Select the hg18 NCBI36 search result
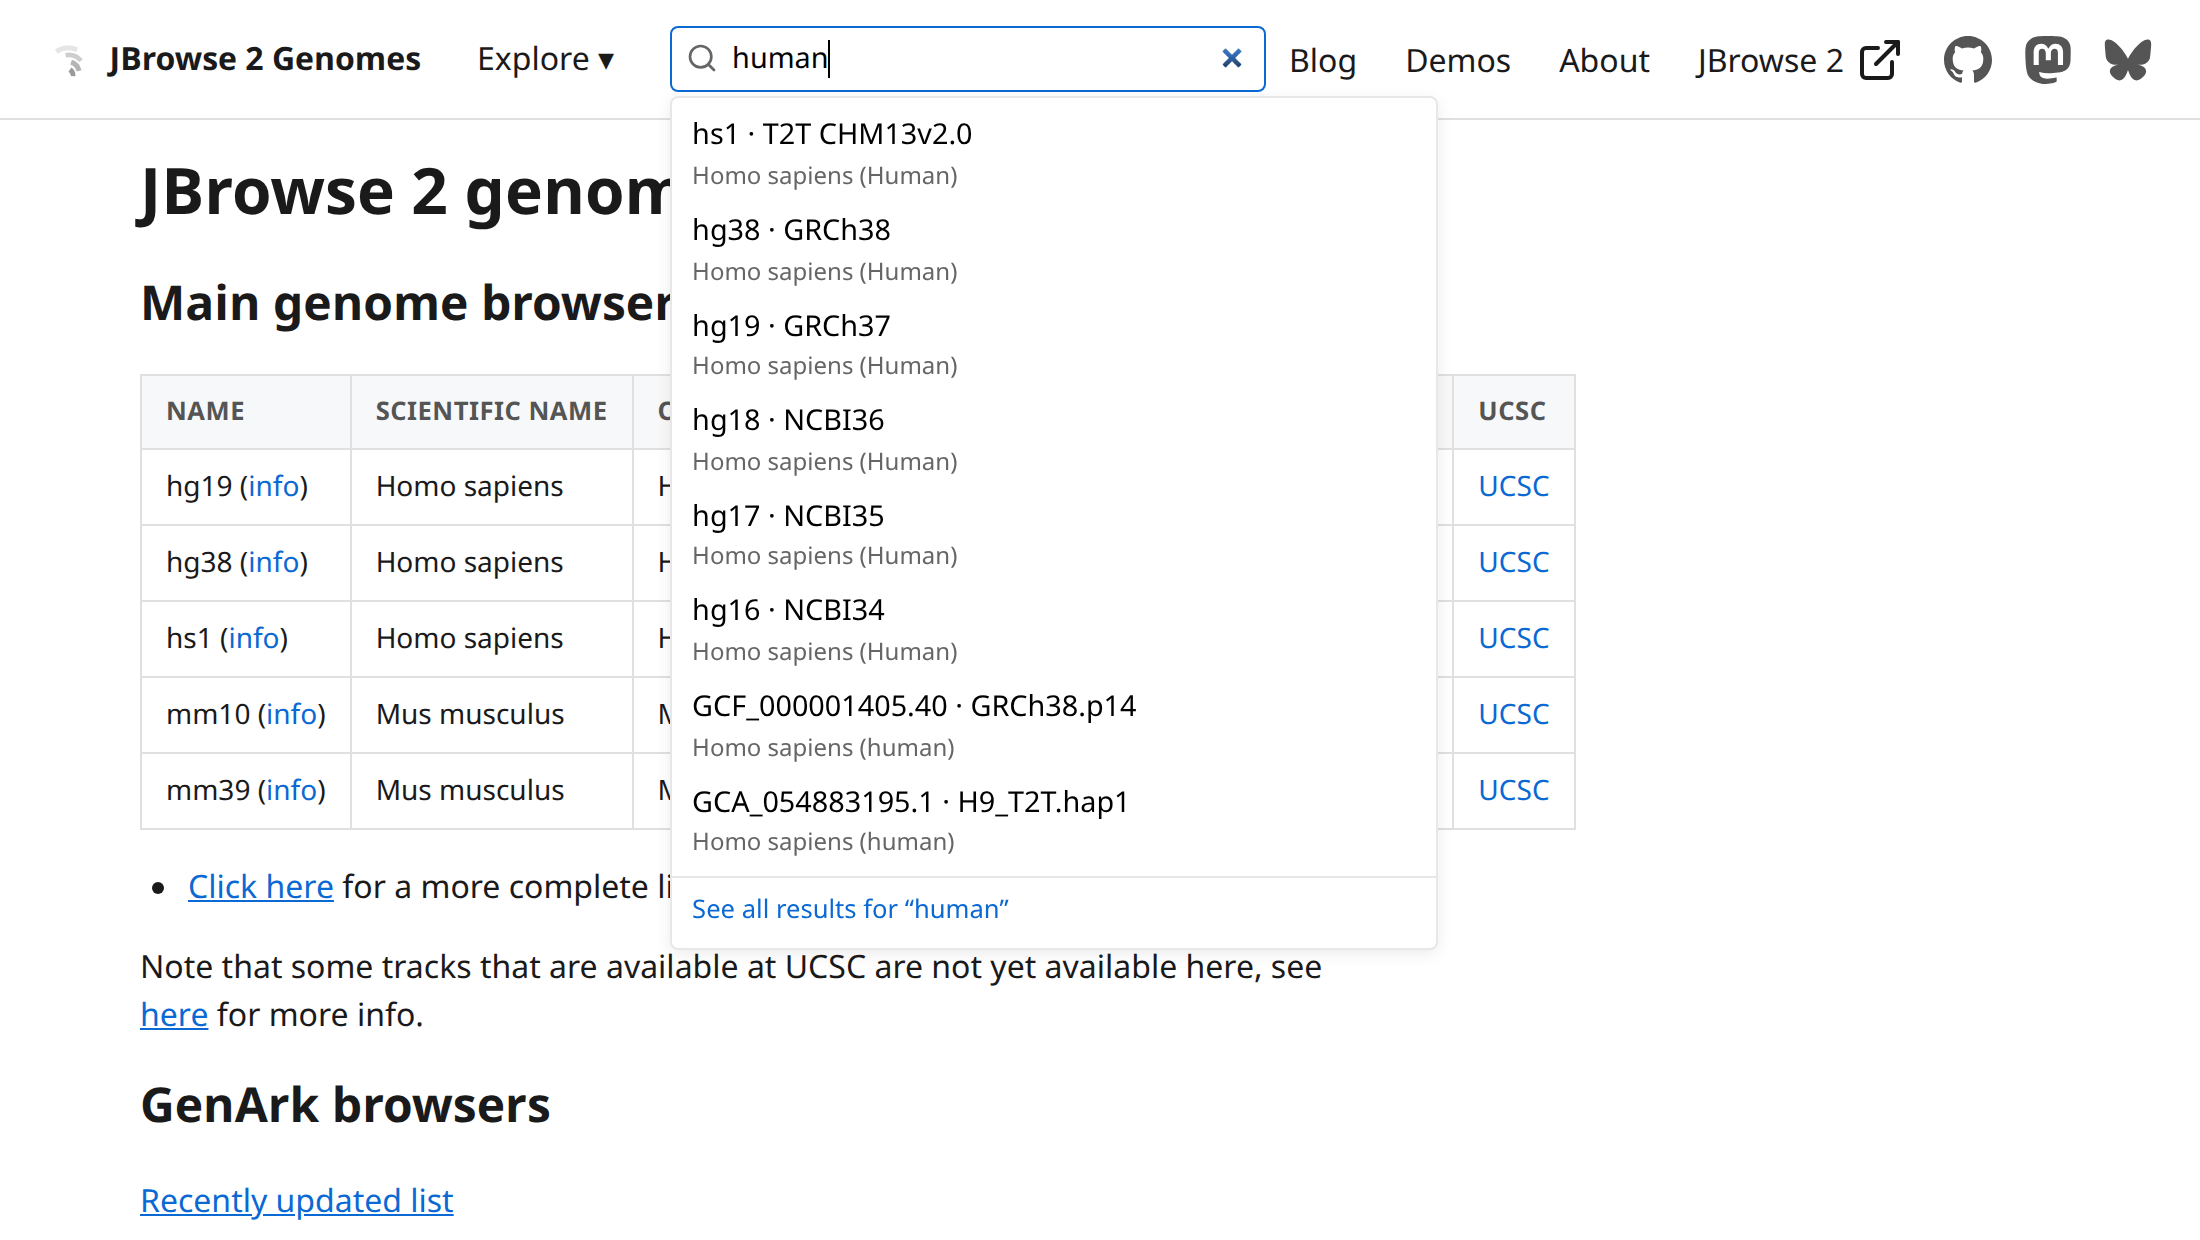Image resolution: width=2200 pixels, height=1240 pixels. click(1053, 439)
